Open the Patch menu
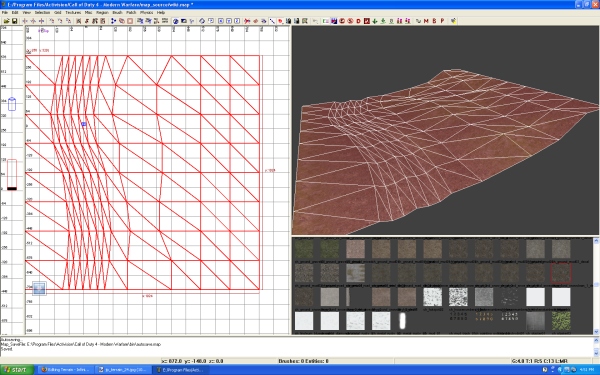 [131, 13]
